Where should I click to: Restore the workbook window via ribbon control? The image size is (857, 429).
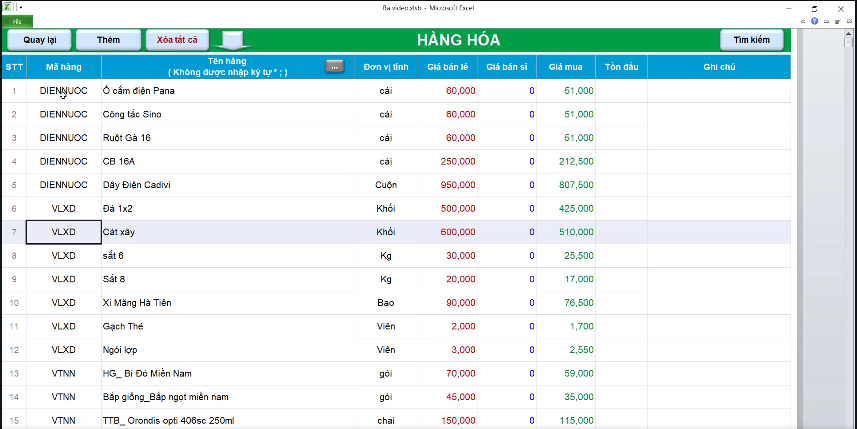tap(838, 22)
